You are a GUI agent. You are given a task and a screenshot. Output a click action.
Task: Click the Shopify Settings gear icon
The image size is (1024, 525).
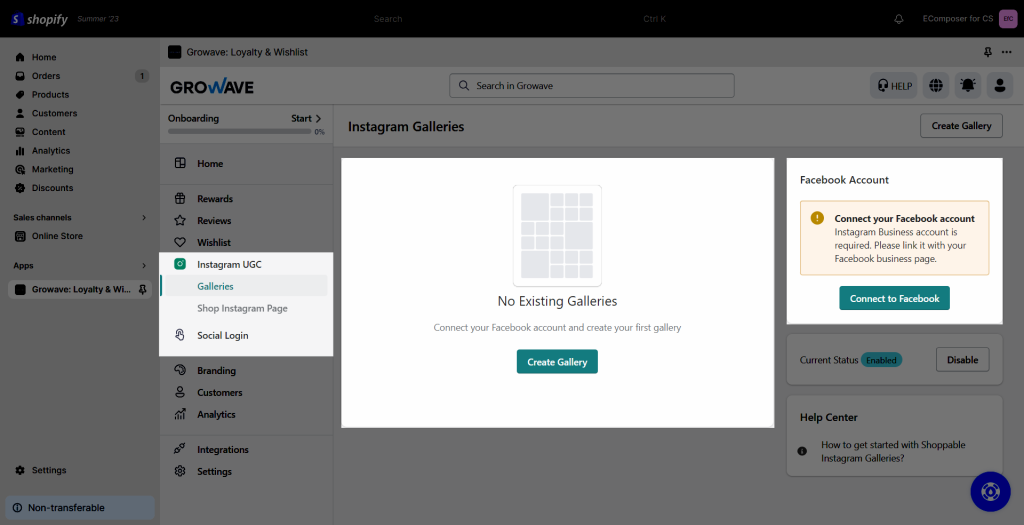click(20, 470)
